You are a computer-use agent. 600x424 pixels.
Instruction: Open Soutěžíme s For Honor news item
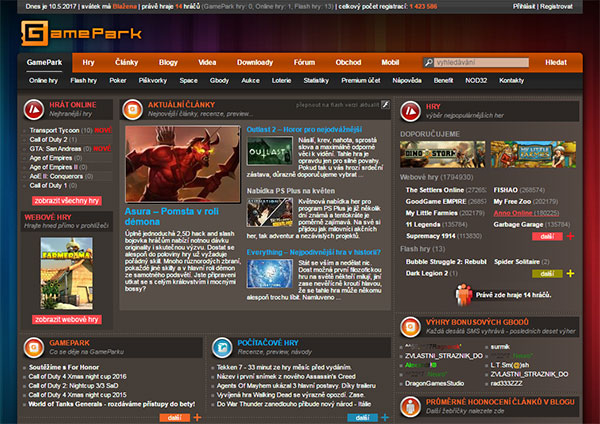[x=64, y=367]
